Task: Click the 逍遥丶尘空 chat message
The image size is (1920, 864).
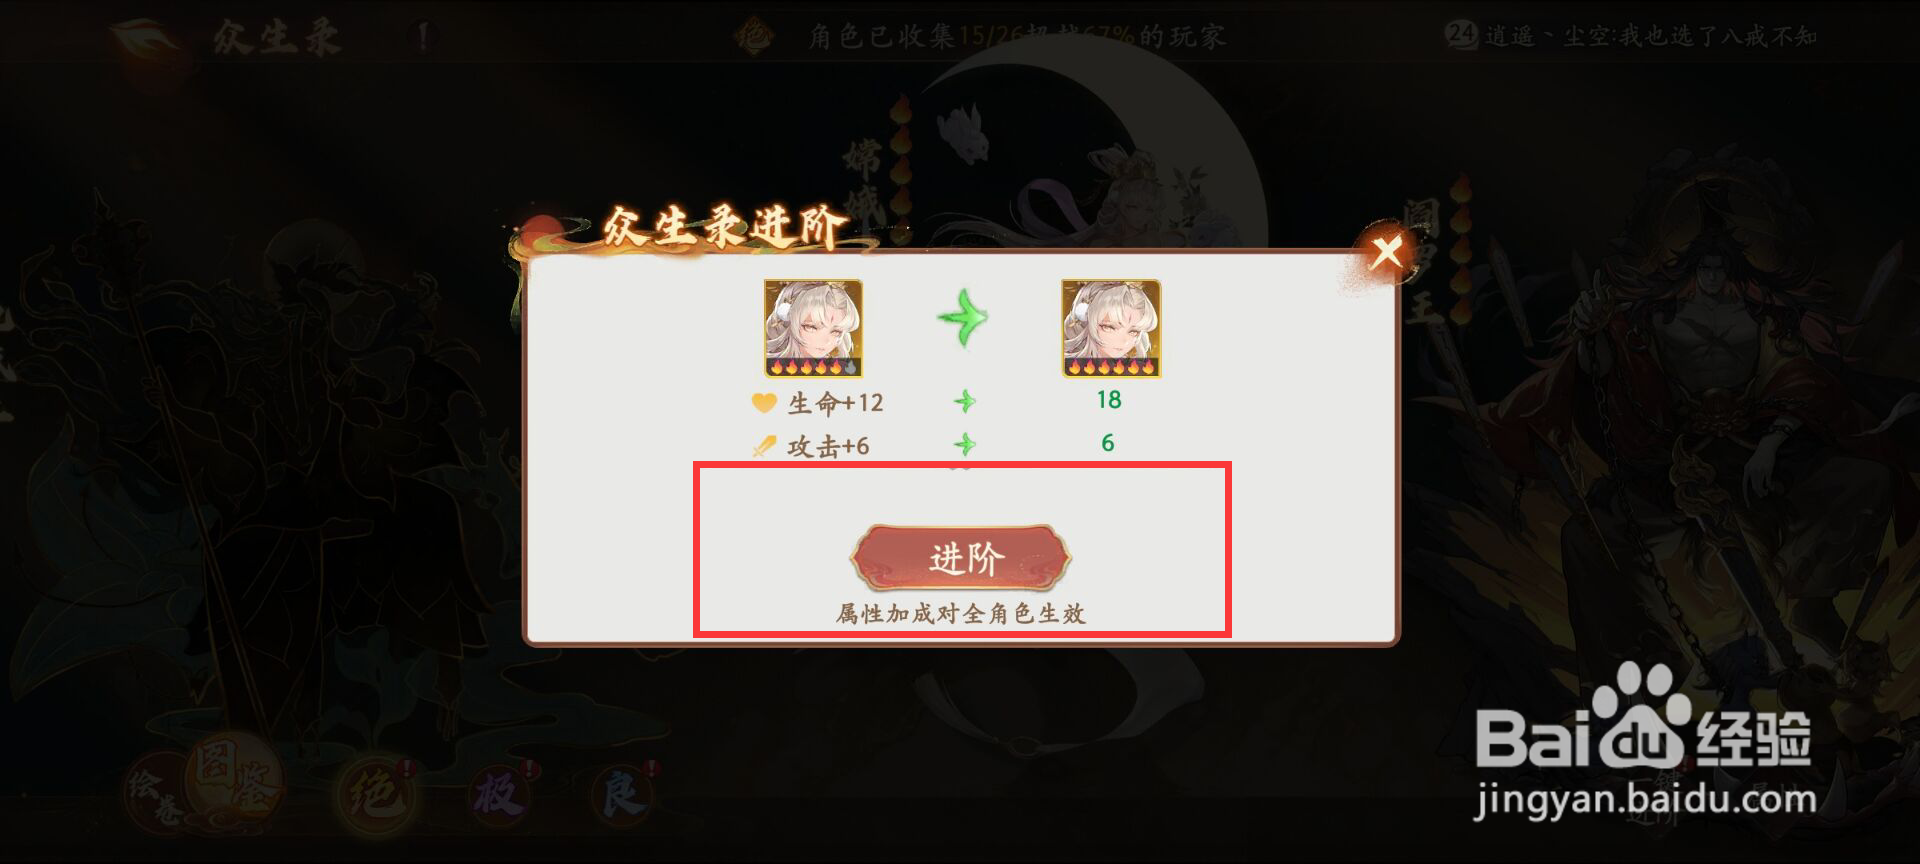Action: coord(1650,36)
